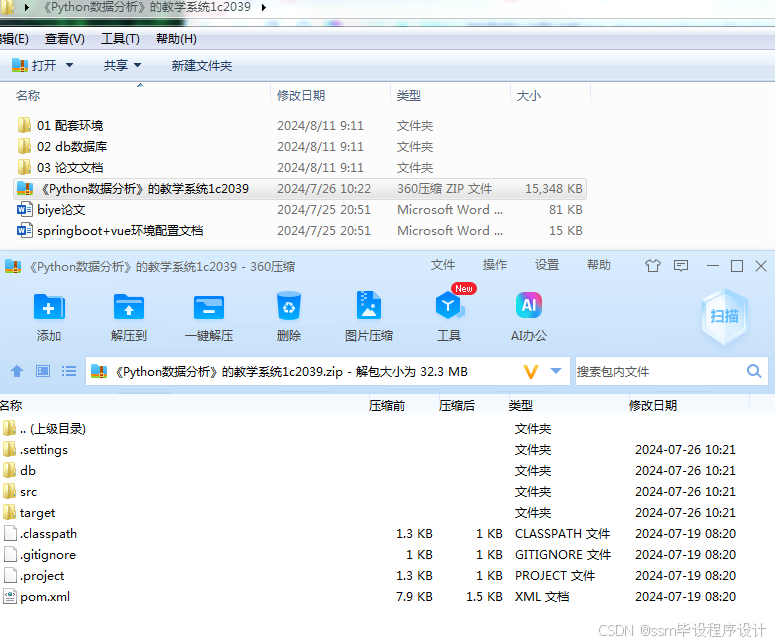Screen dimensions: 775x644
Task: Click the breadcrumb folder name in Explorer
Action: point(147,7)
